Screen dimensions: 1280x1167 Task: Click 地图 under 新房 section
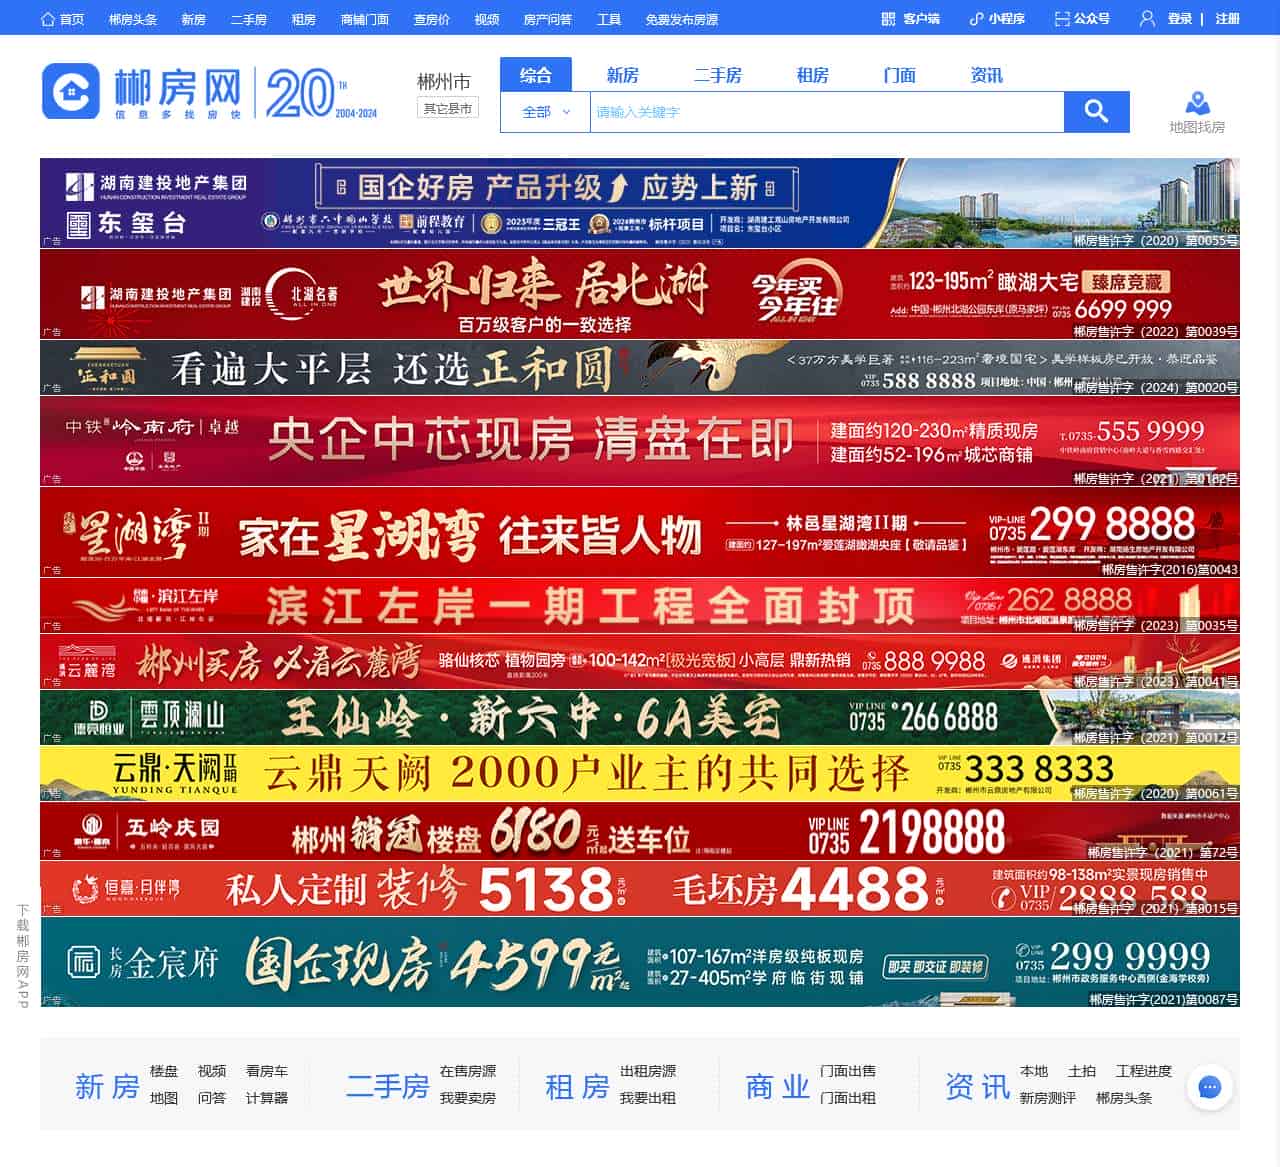[164, 1098]
